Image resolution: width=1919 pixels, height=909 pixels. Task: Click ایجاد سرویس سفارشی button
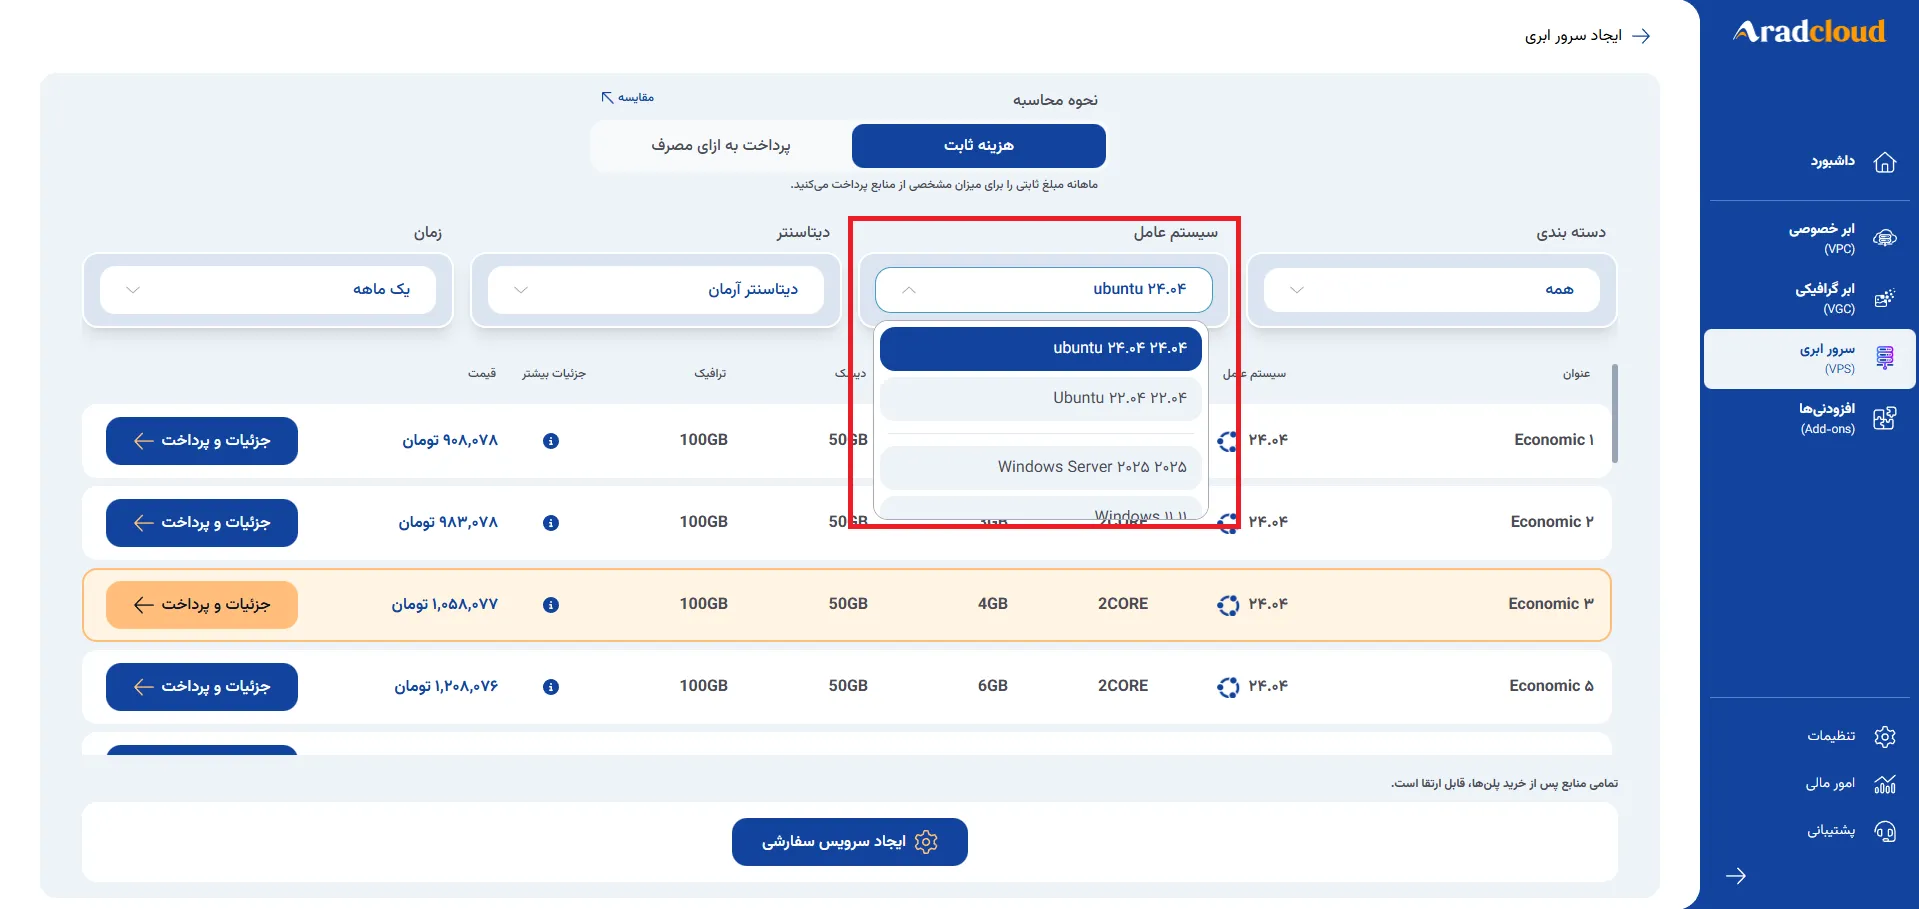[850, 842]
